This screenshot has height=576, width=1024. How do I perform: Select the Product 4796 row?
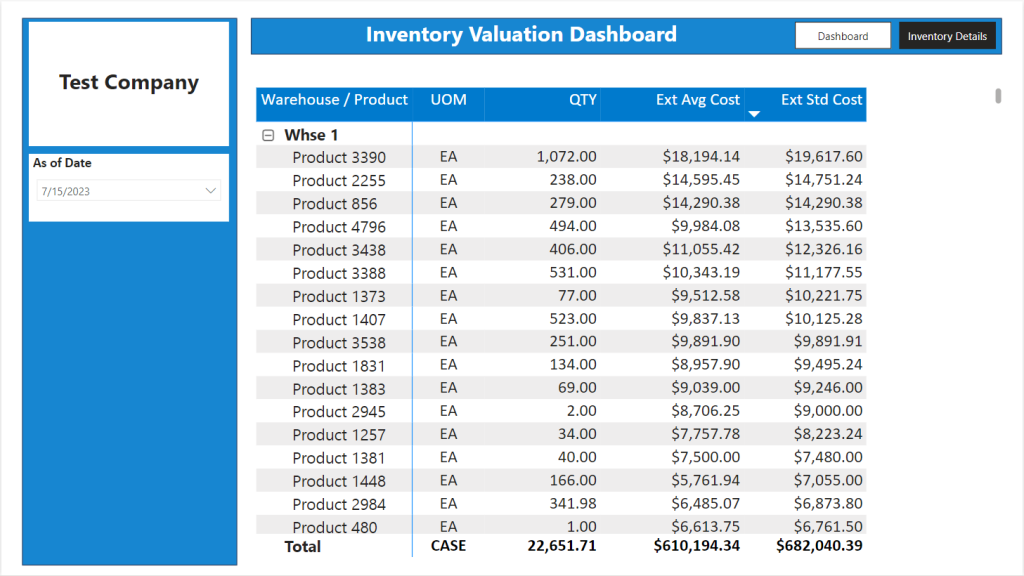561,226
